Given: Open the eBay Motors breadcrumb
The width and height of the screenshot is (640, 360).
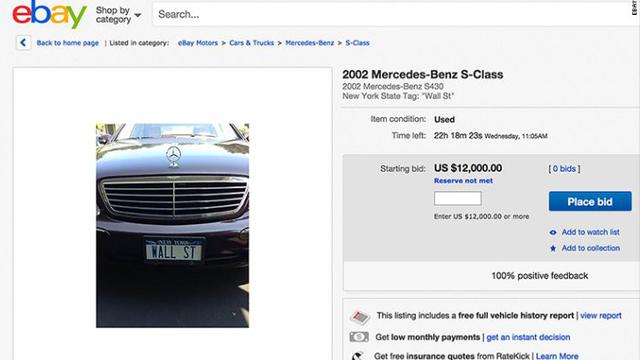Looking at the screenshot, I should (x=198, y=43).
